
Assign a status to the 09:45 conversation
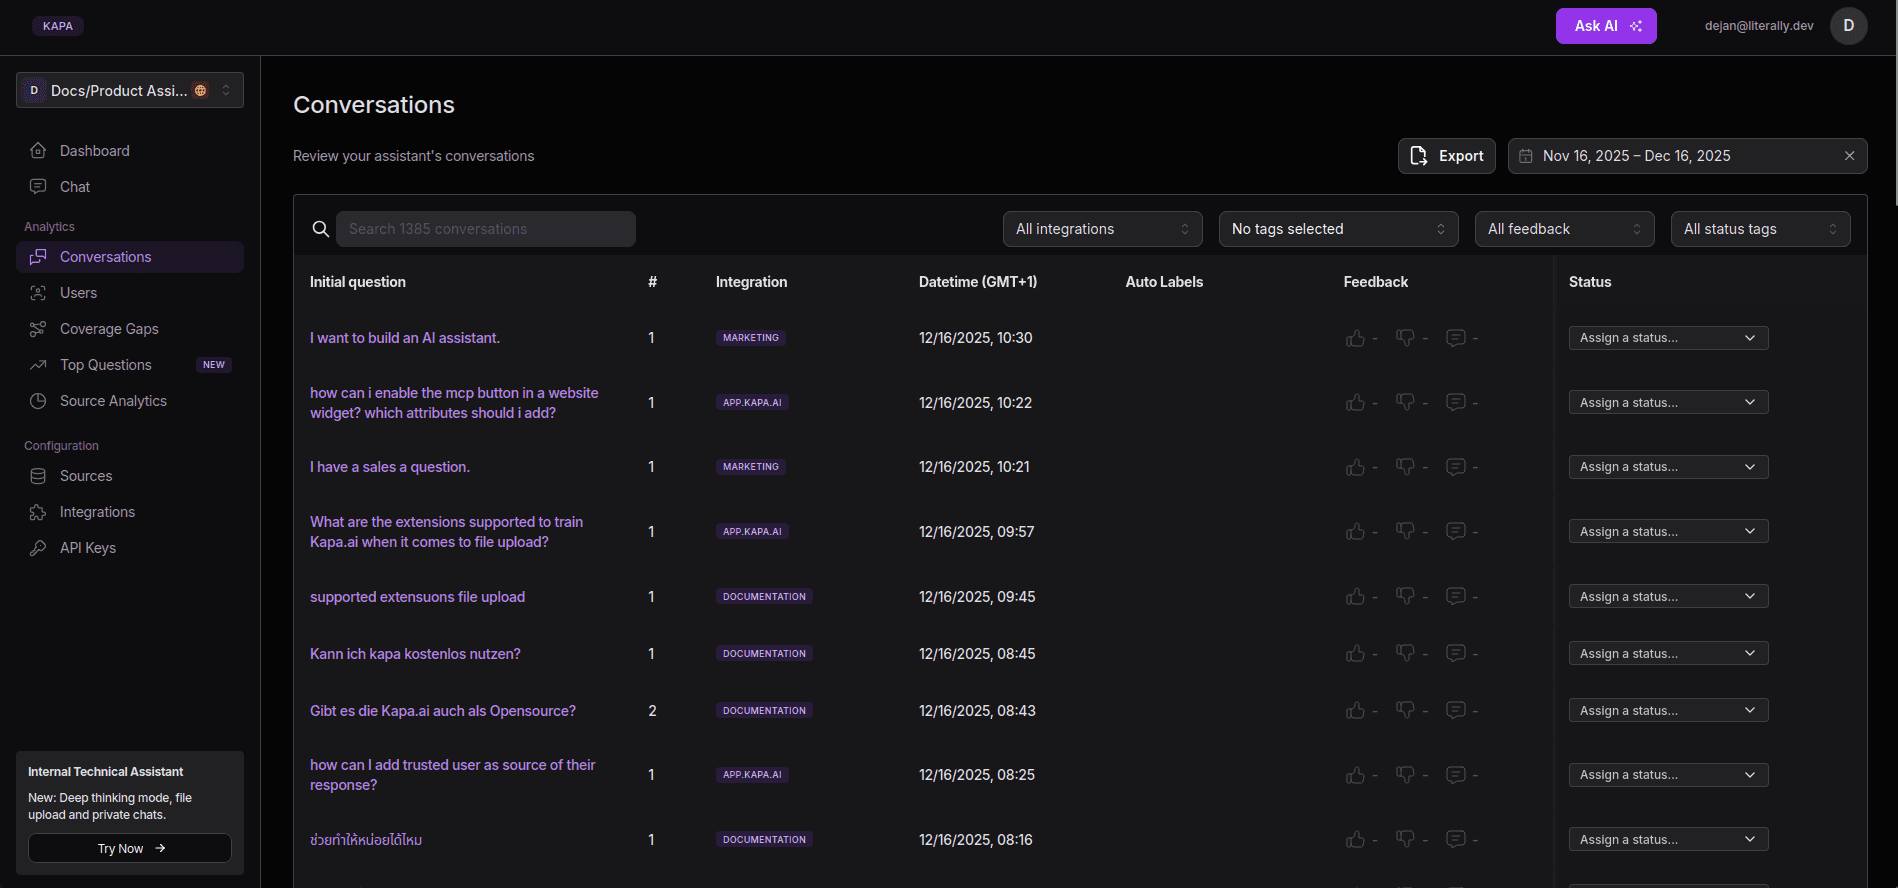click(1668, 596)
